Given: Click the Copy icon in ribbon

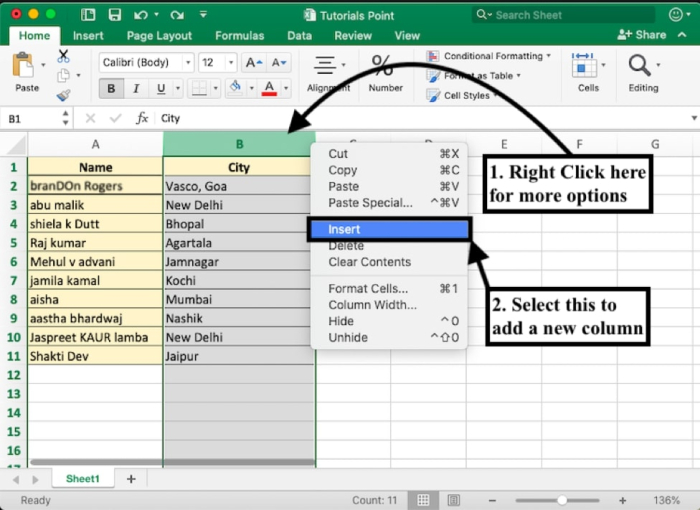Looking at the screenshot, I should click(x=63, y=75).
